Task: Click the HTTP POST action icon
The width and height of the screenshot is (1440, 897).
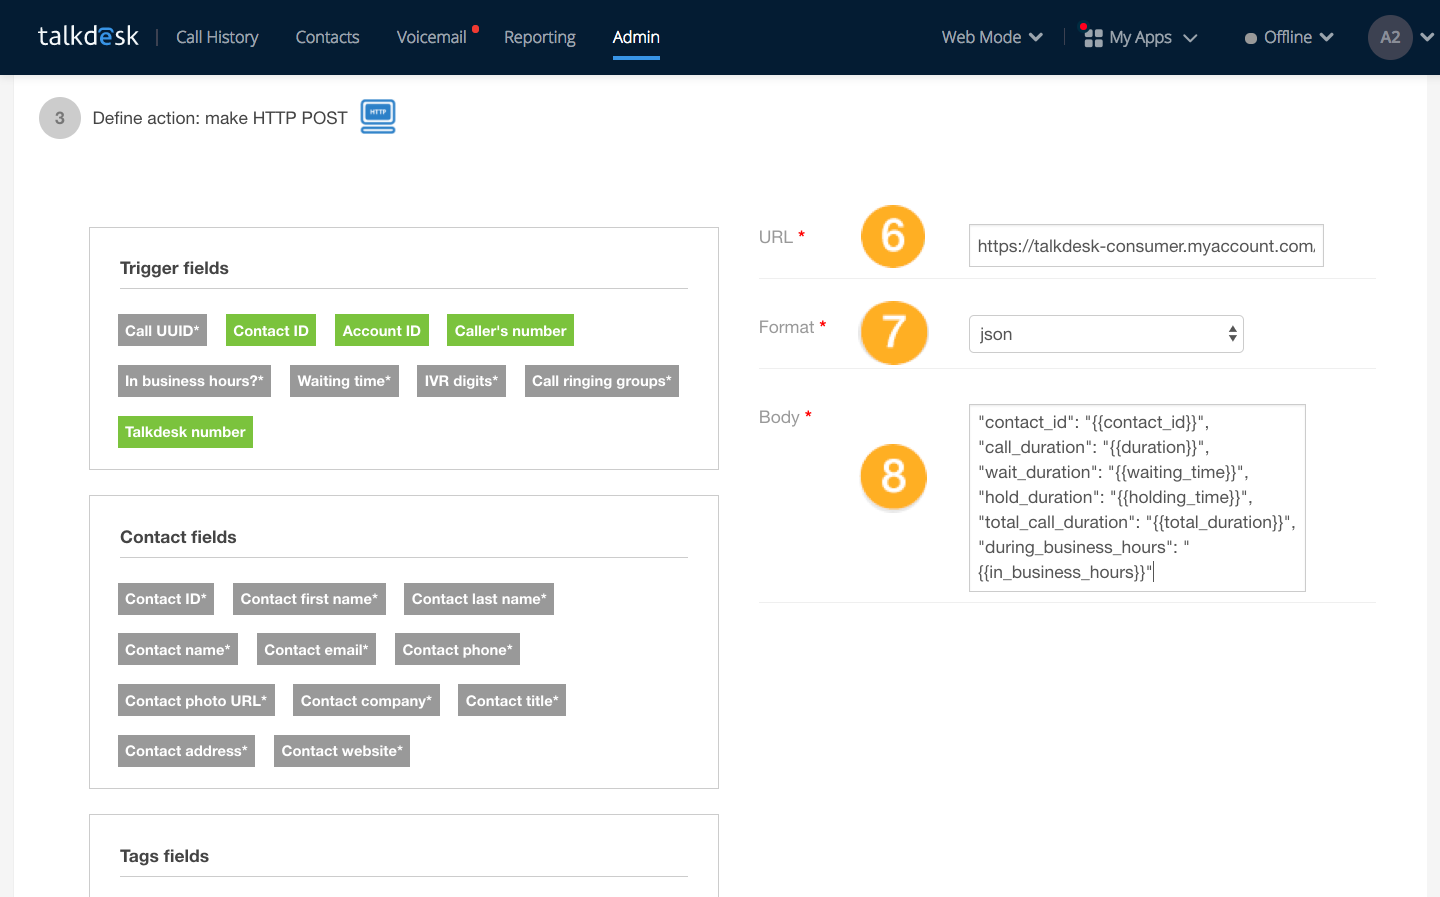Action: click(x=377, y=116)
